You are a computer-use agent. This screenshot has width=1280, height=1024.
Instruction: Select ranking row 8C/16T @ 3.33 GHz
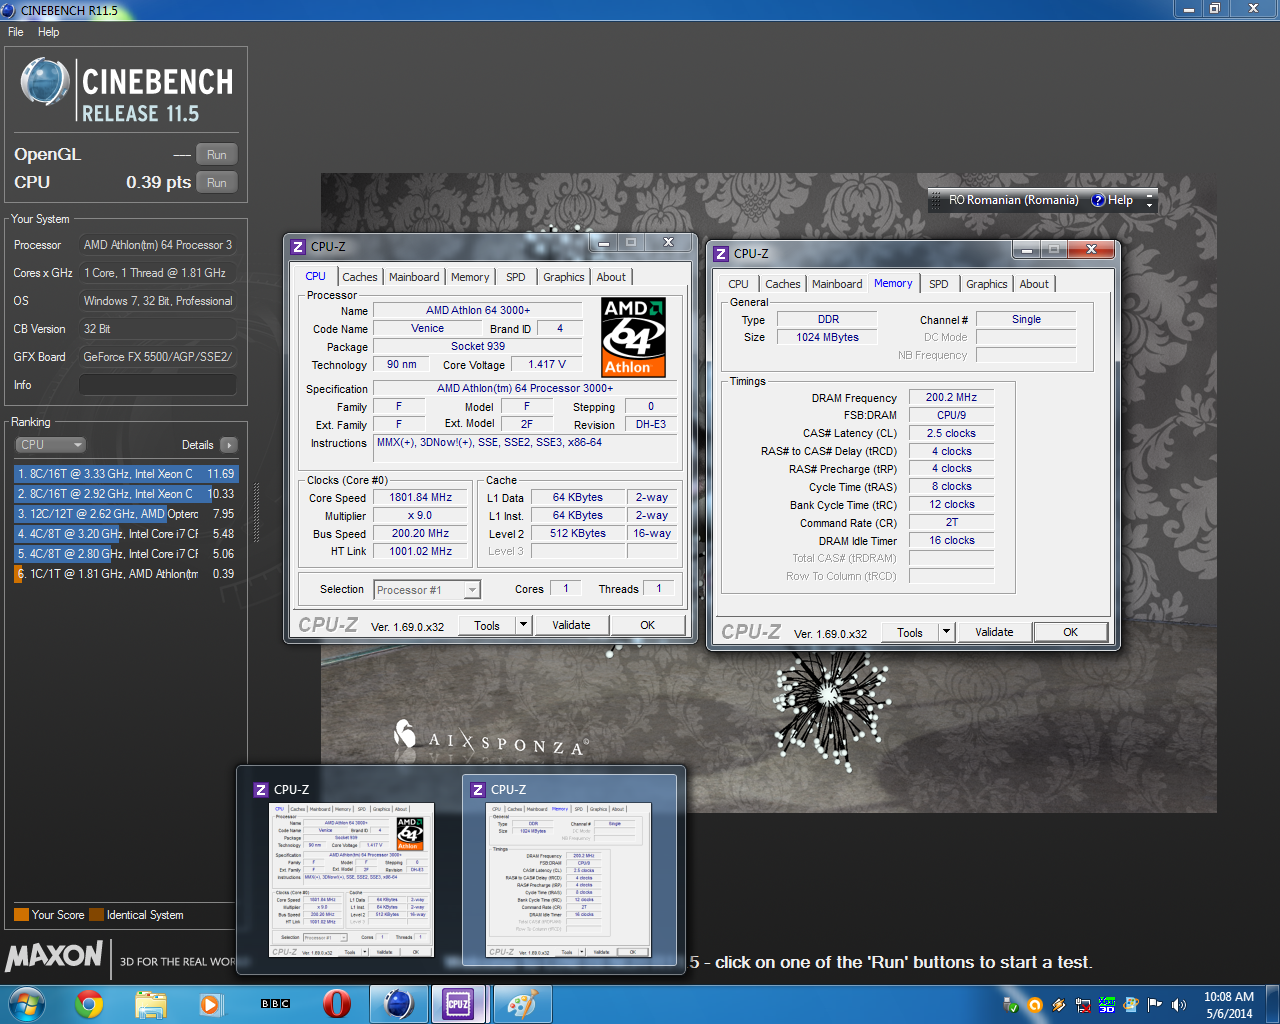pyautogui.click(x=126, y=474)
